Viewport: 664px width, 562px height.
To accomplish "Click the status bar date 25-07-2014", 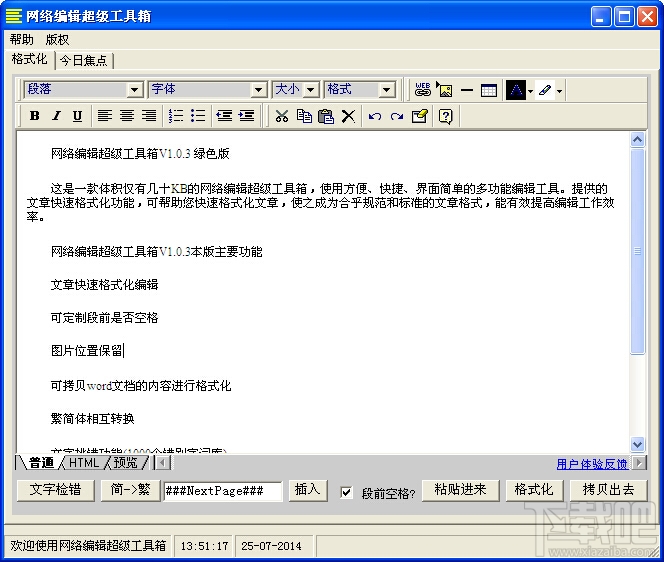I will pos(271,546).
